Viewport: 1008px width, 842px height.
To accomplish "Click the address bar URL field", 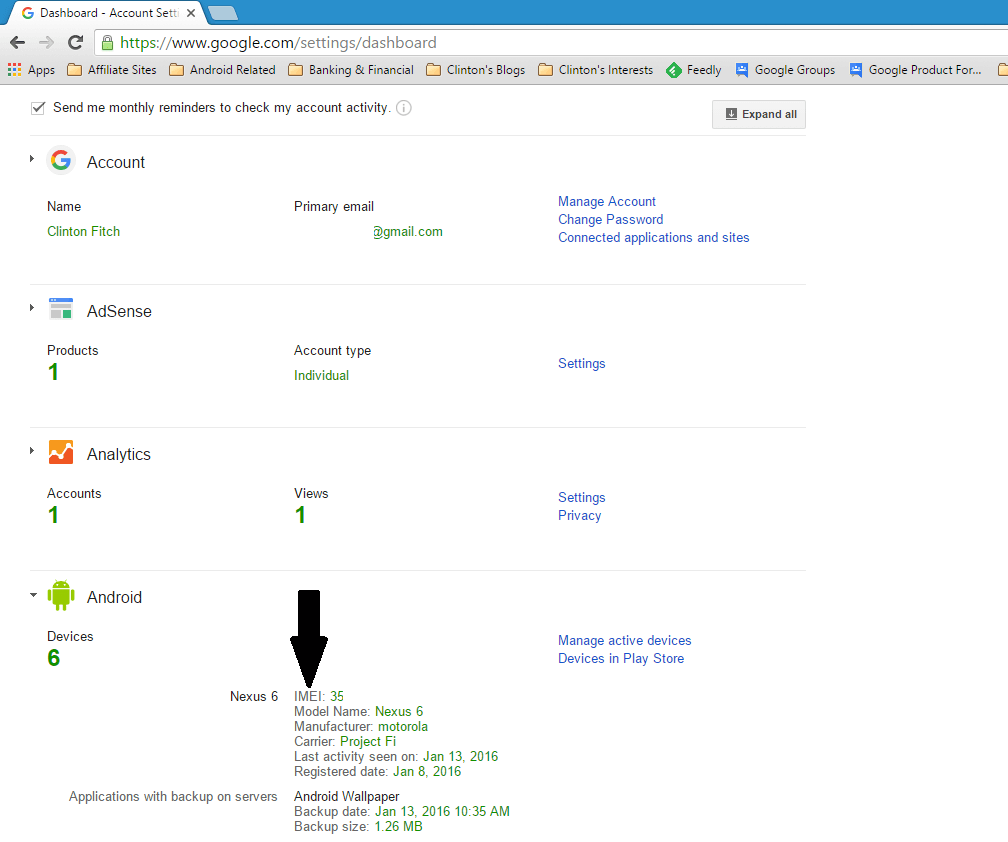I will tap(553, 42).
